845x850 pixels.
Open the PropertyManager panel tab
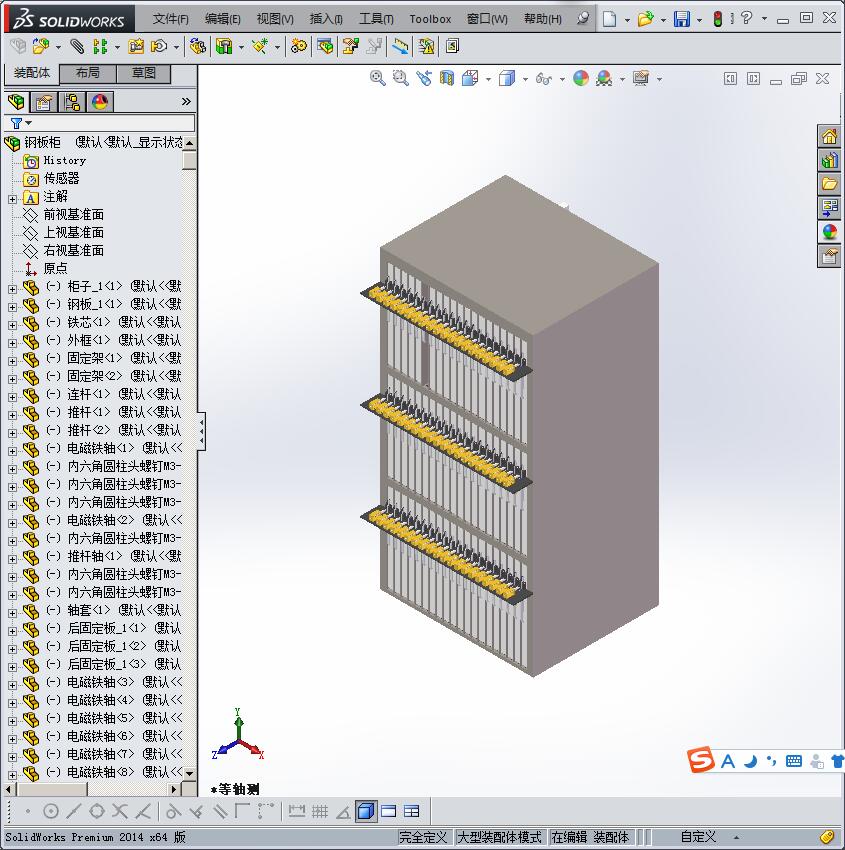click(44, 102)
